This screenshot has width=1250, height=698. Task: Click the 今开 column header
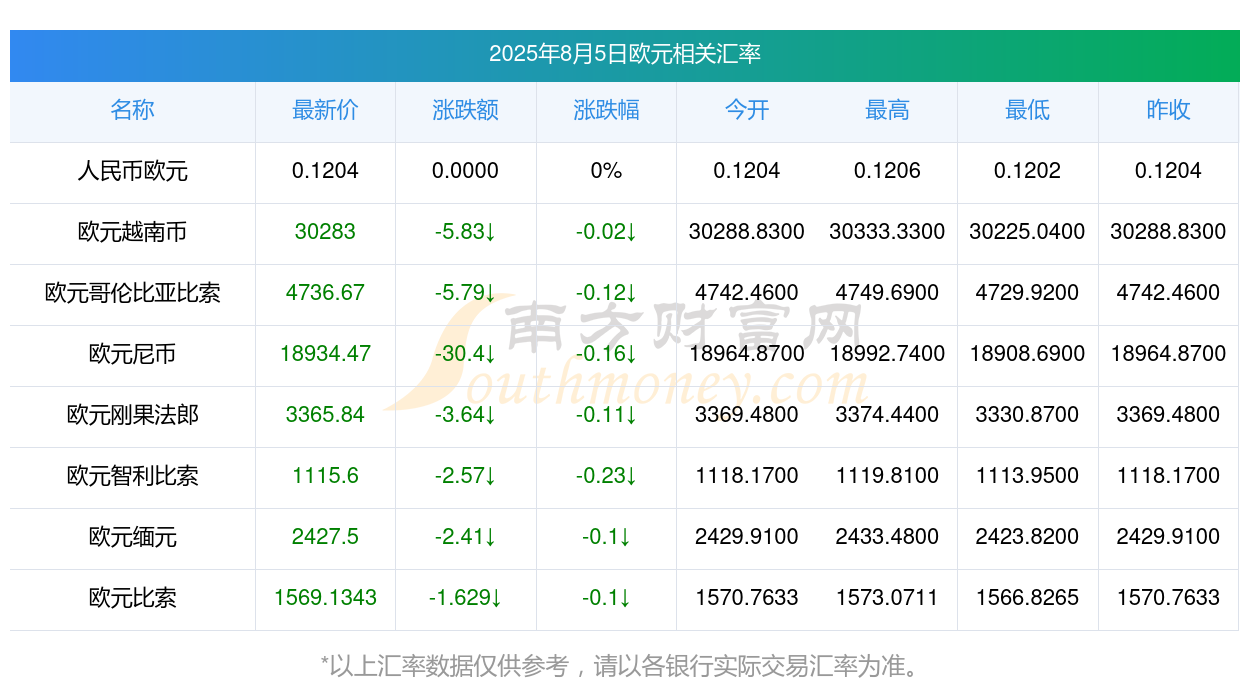coord(746,110)
